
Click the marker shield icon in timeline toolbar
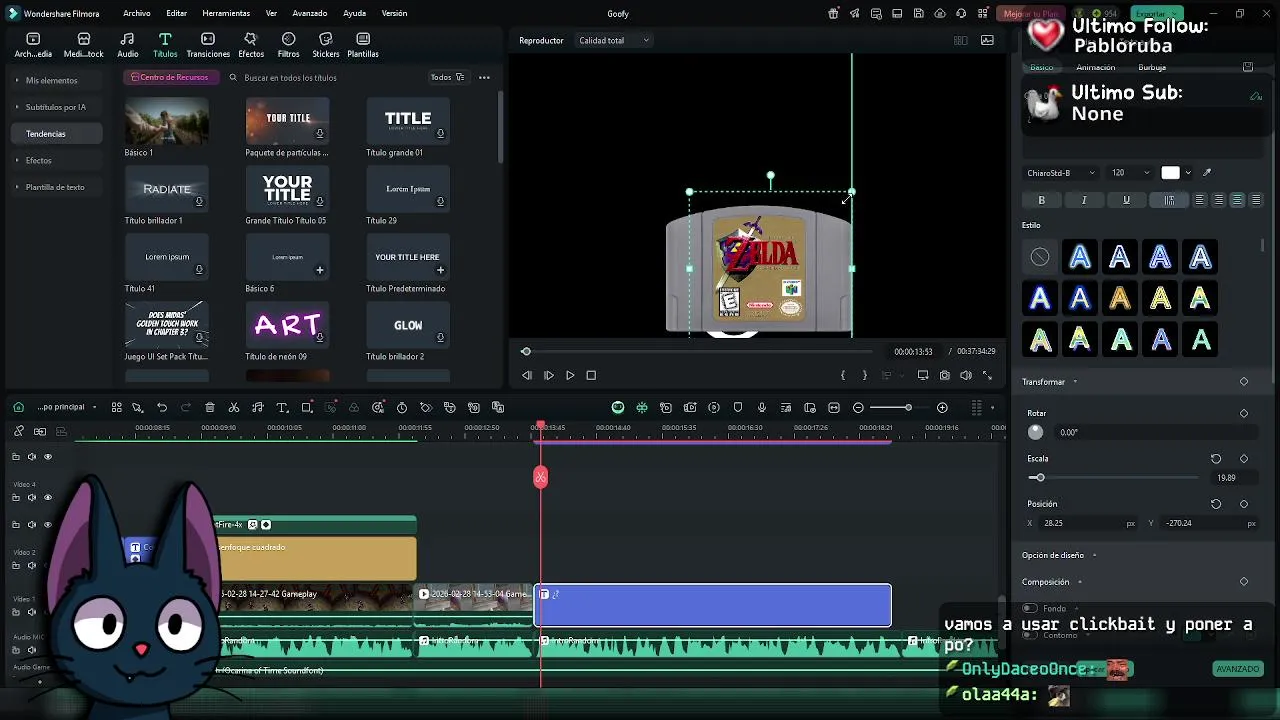pos(738,407)
